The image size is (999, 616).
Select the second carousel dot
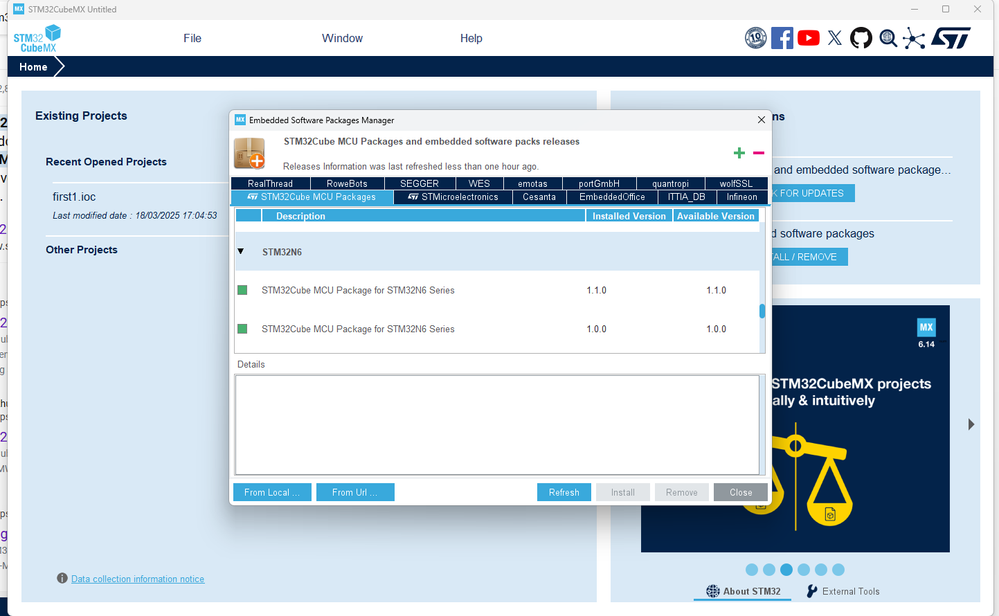(769, 569)
